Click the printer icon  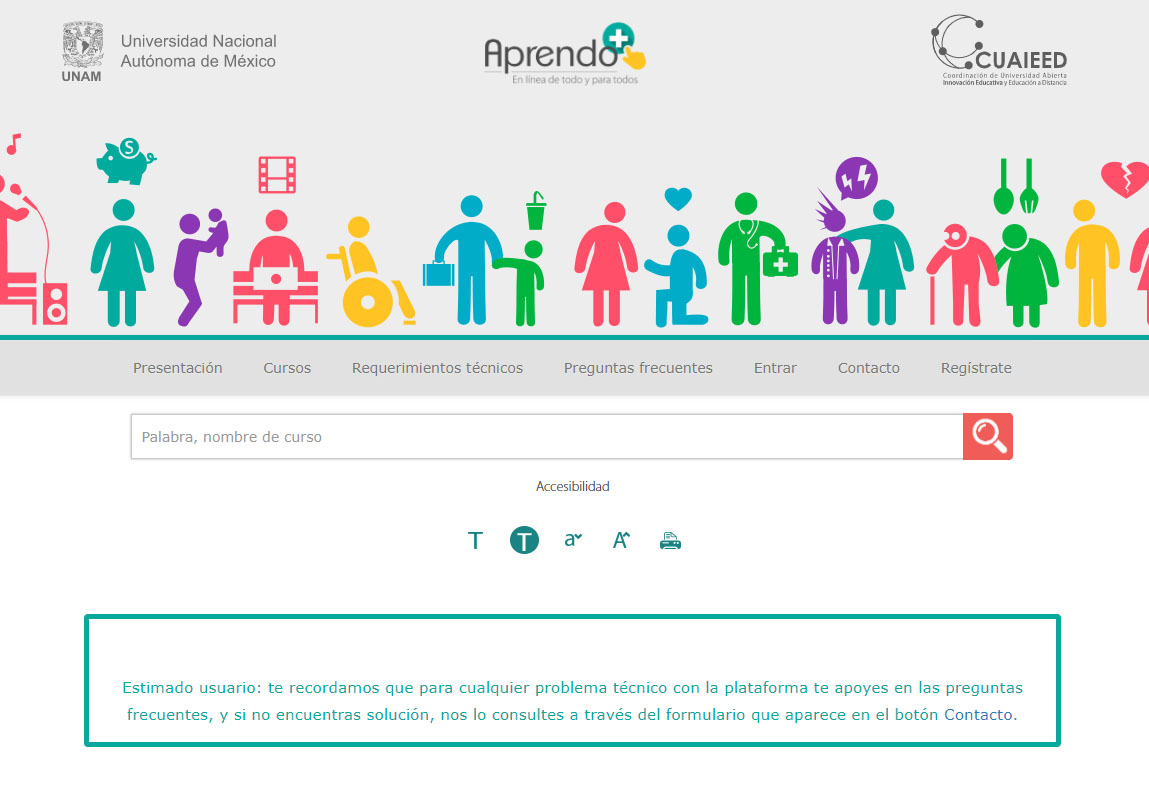pos(670,541)
